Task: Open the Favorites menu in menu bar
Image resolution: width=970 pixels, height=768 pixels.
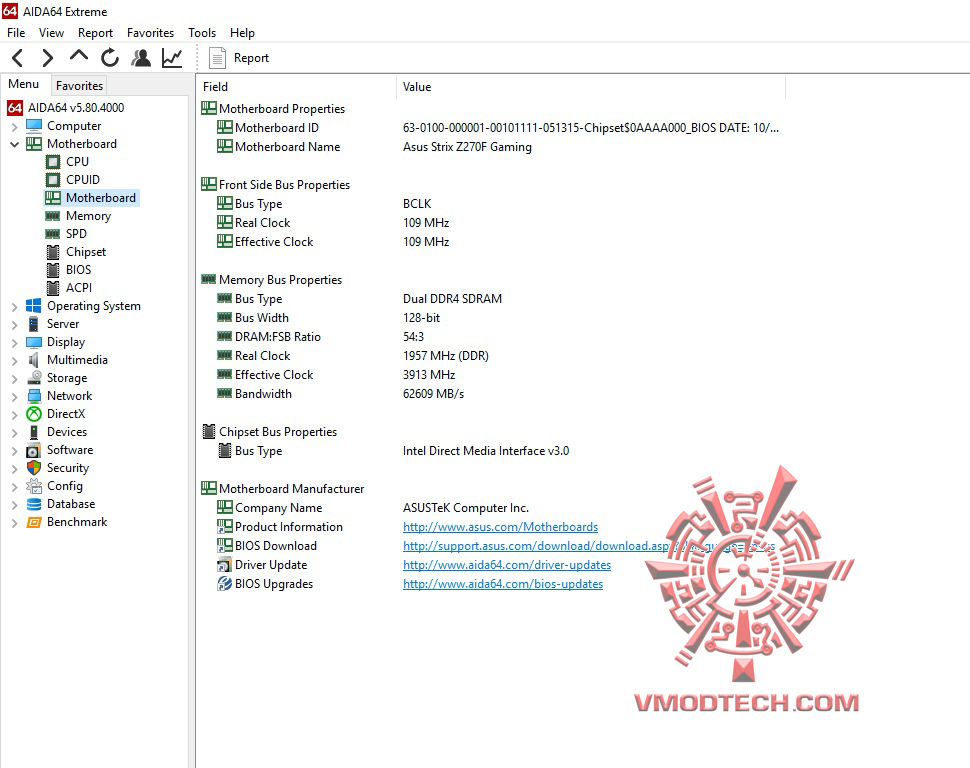Action: tap(150, 33)
